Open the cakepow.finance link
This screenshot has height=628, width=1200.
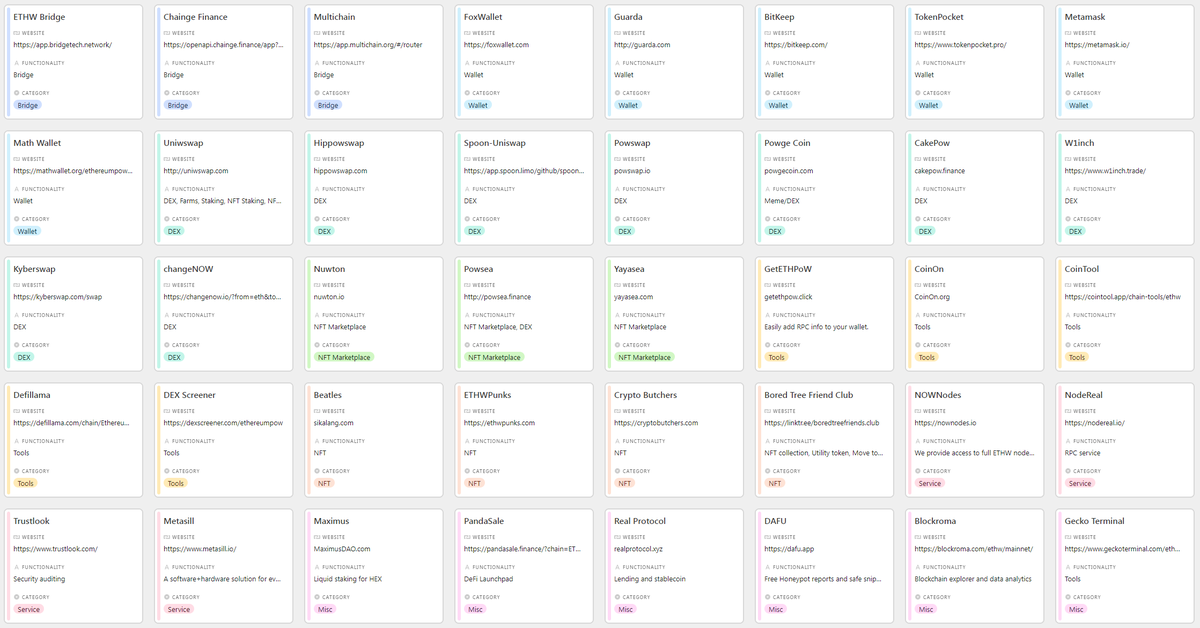(x=939, y=171)
